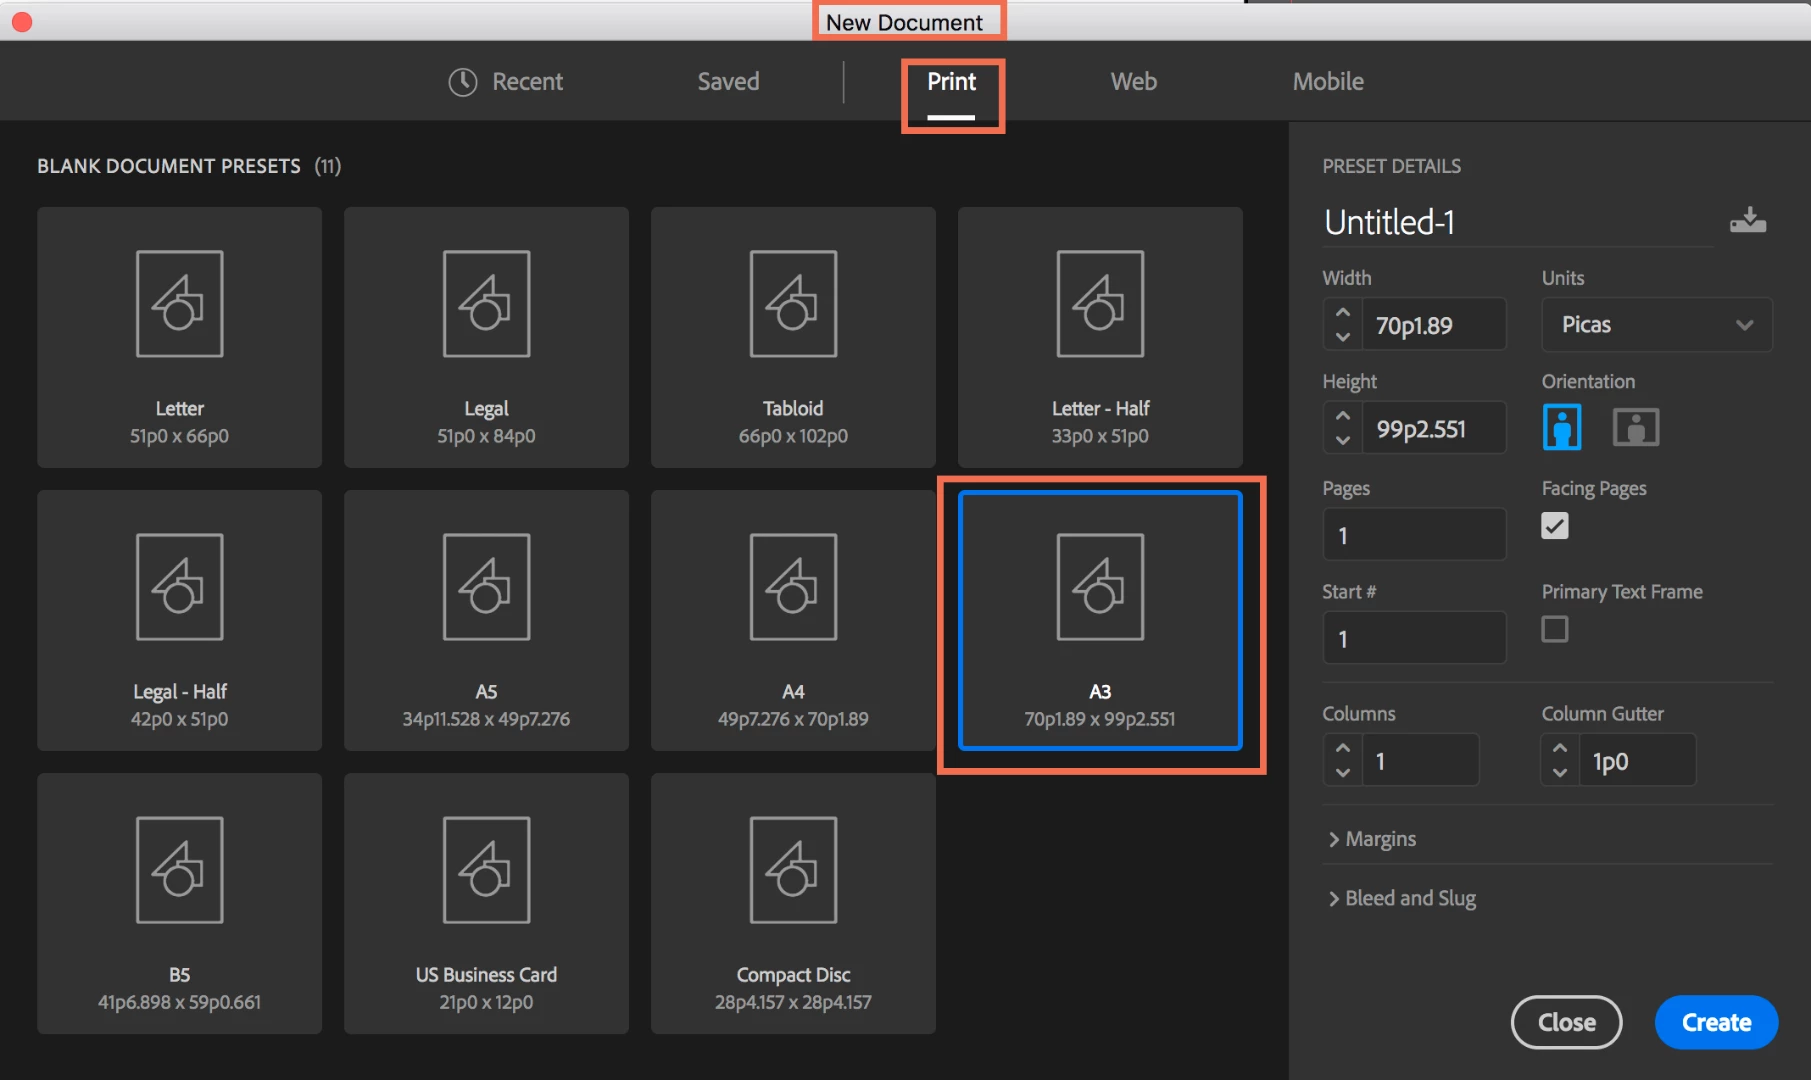Increase Width with the up arrow
The image size is (1811, 1080).
(1343, 312)
